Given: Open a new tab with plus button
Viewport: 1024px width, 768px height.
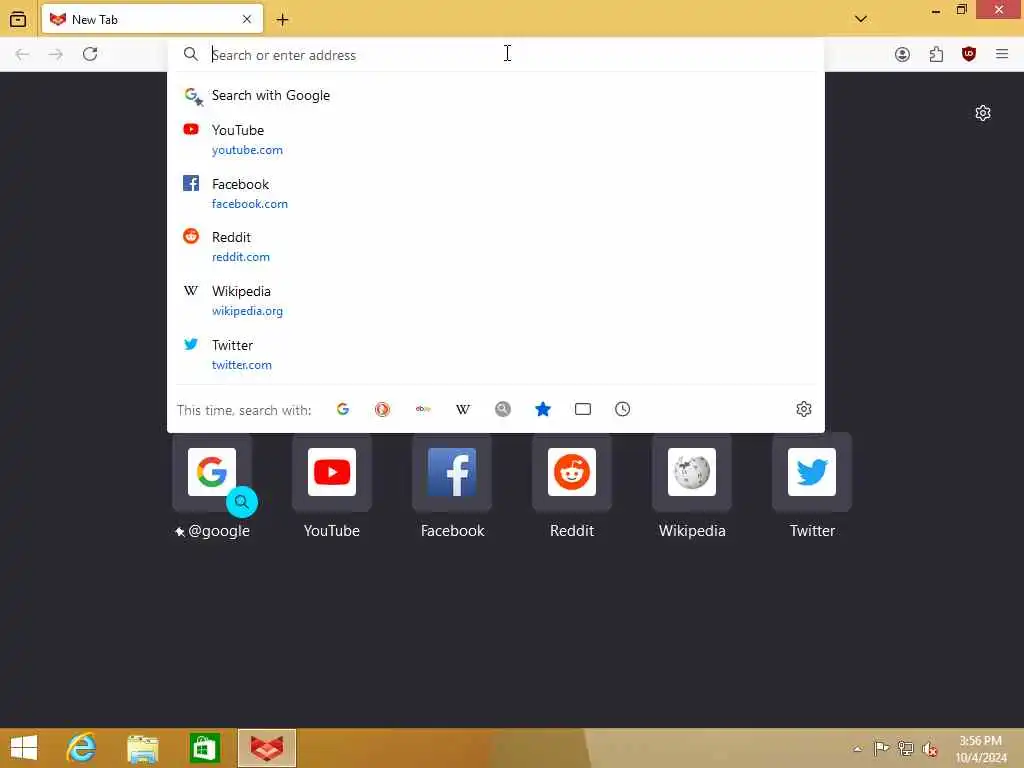Looking at the screenshot, I should point(282,20).
